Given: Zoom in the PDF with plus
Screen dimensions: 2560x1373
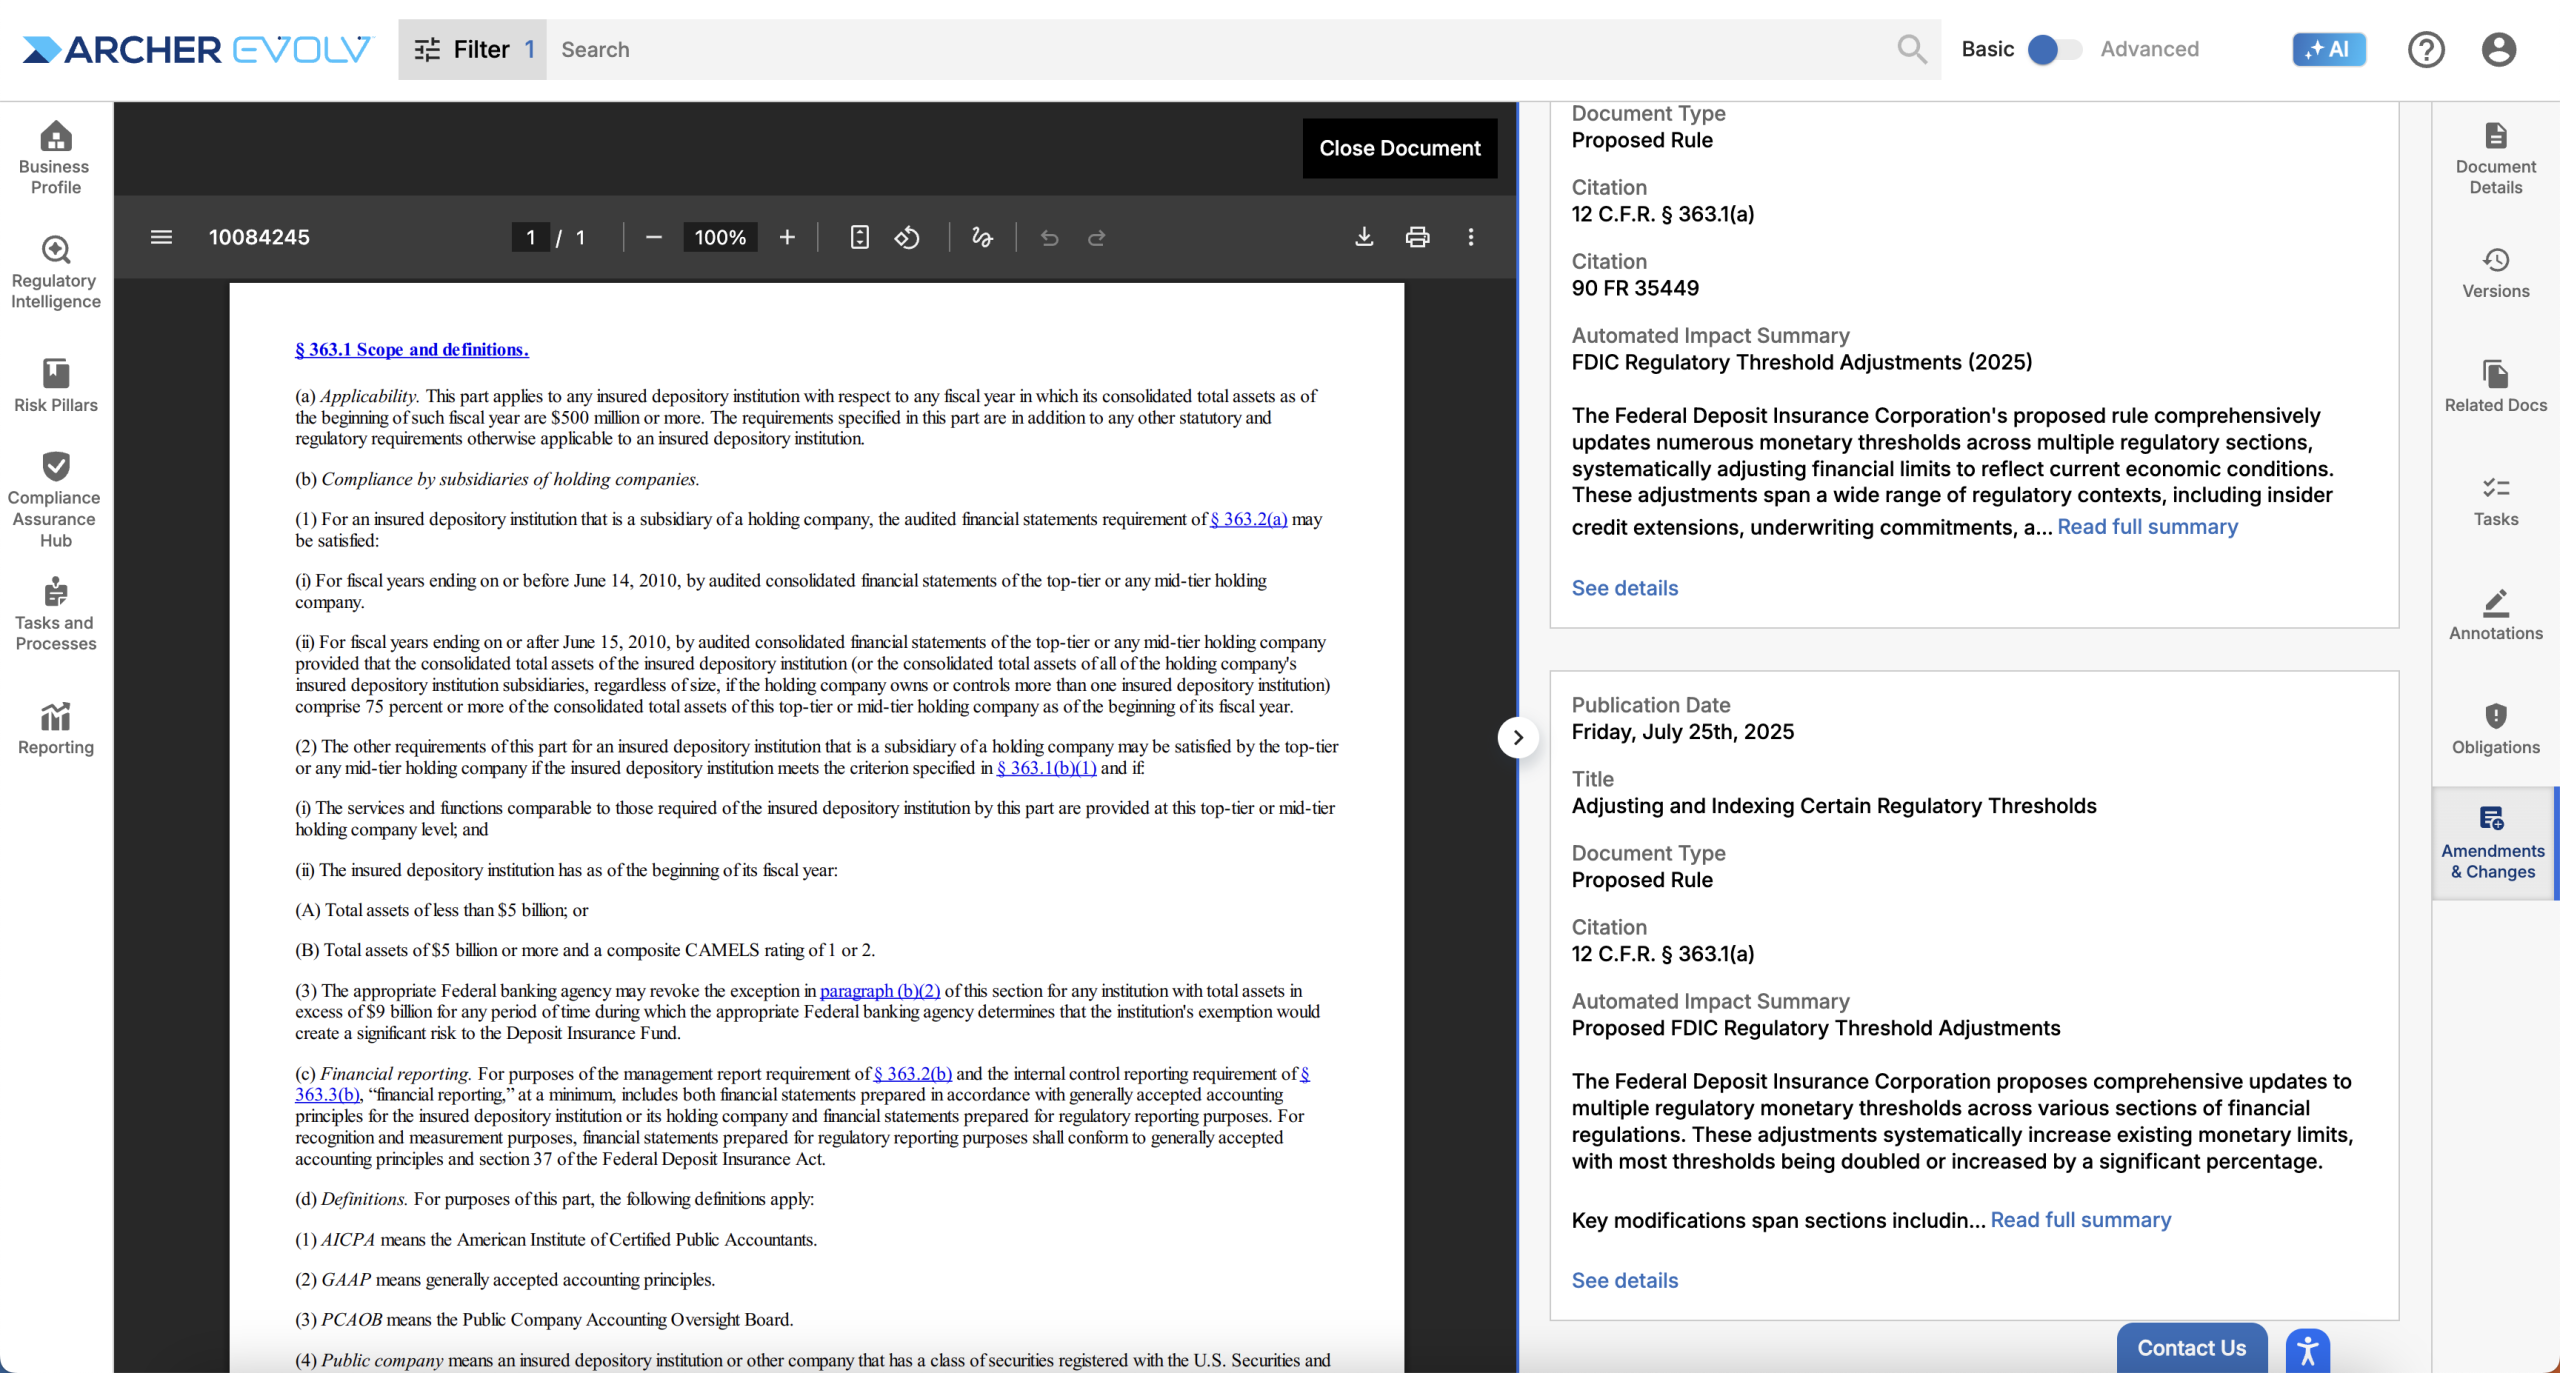Looking at the screenshot, I should (787, 237).
